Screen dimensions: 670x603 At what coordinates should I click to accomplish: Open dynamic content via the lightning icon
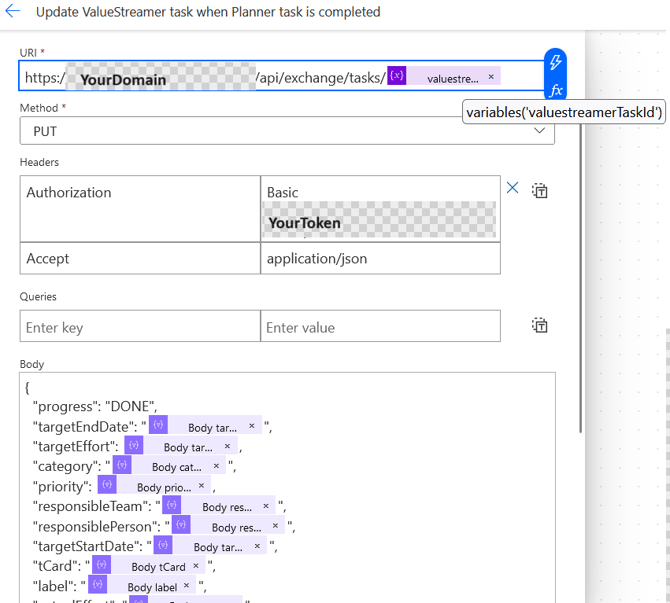click(556, 62)
